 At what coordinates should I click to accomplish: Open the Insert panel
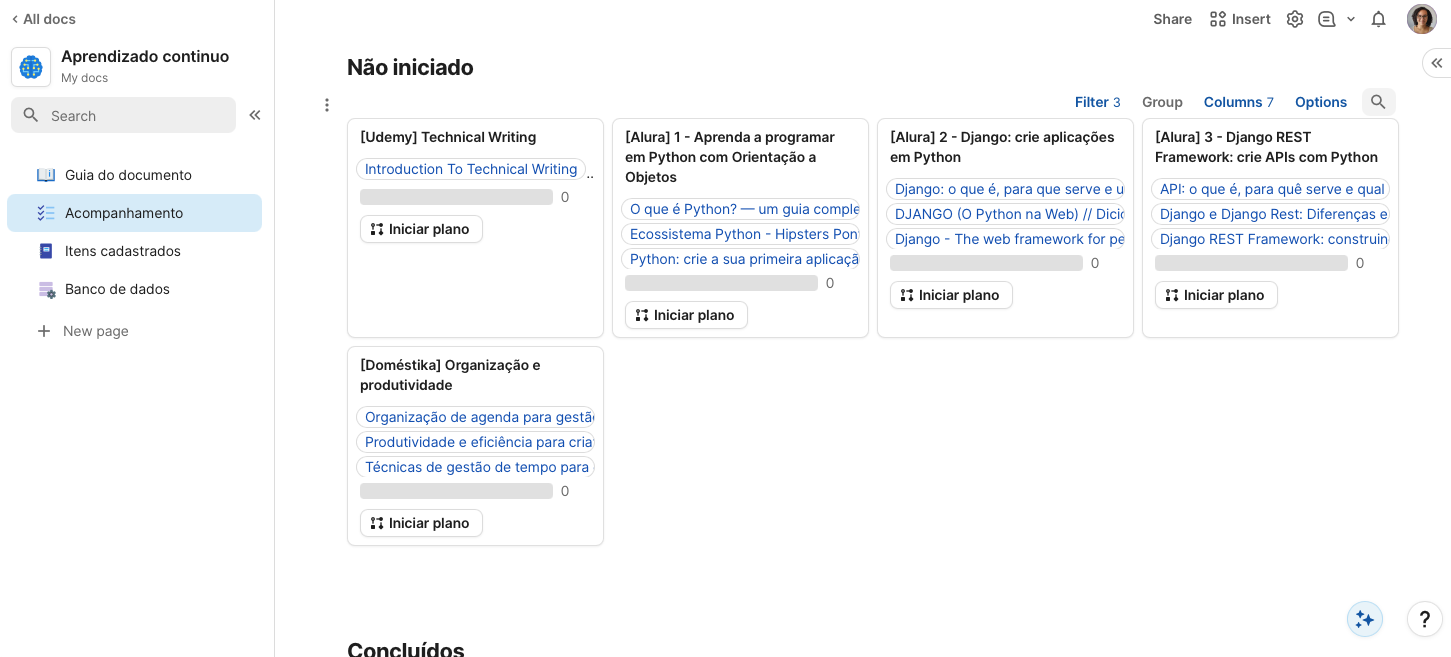1239,18
